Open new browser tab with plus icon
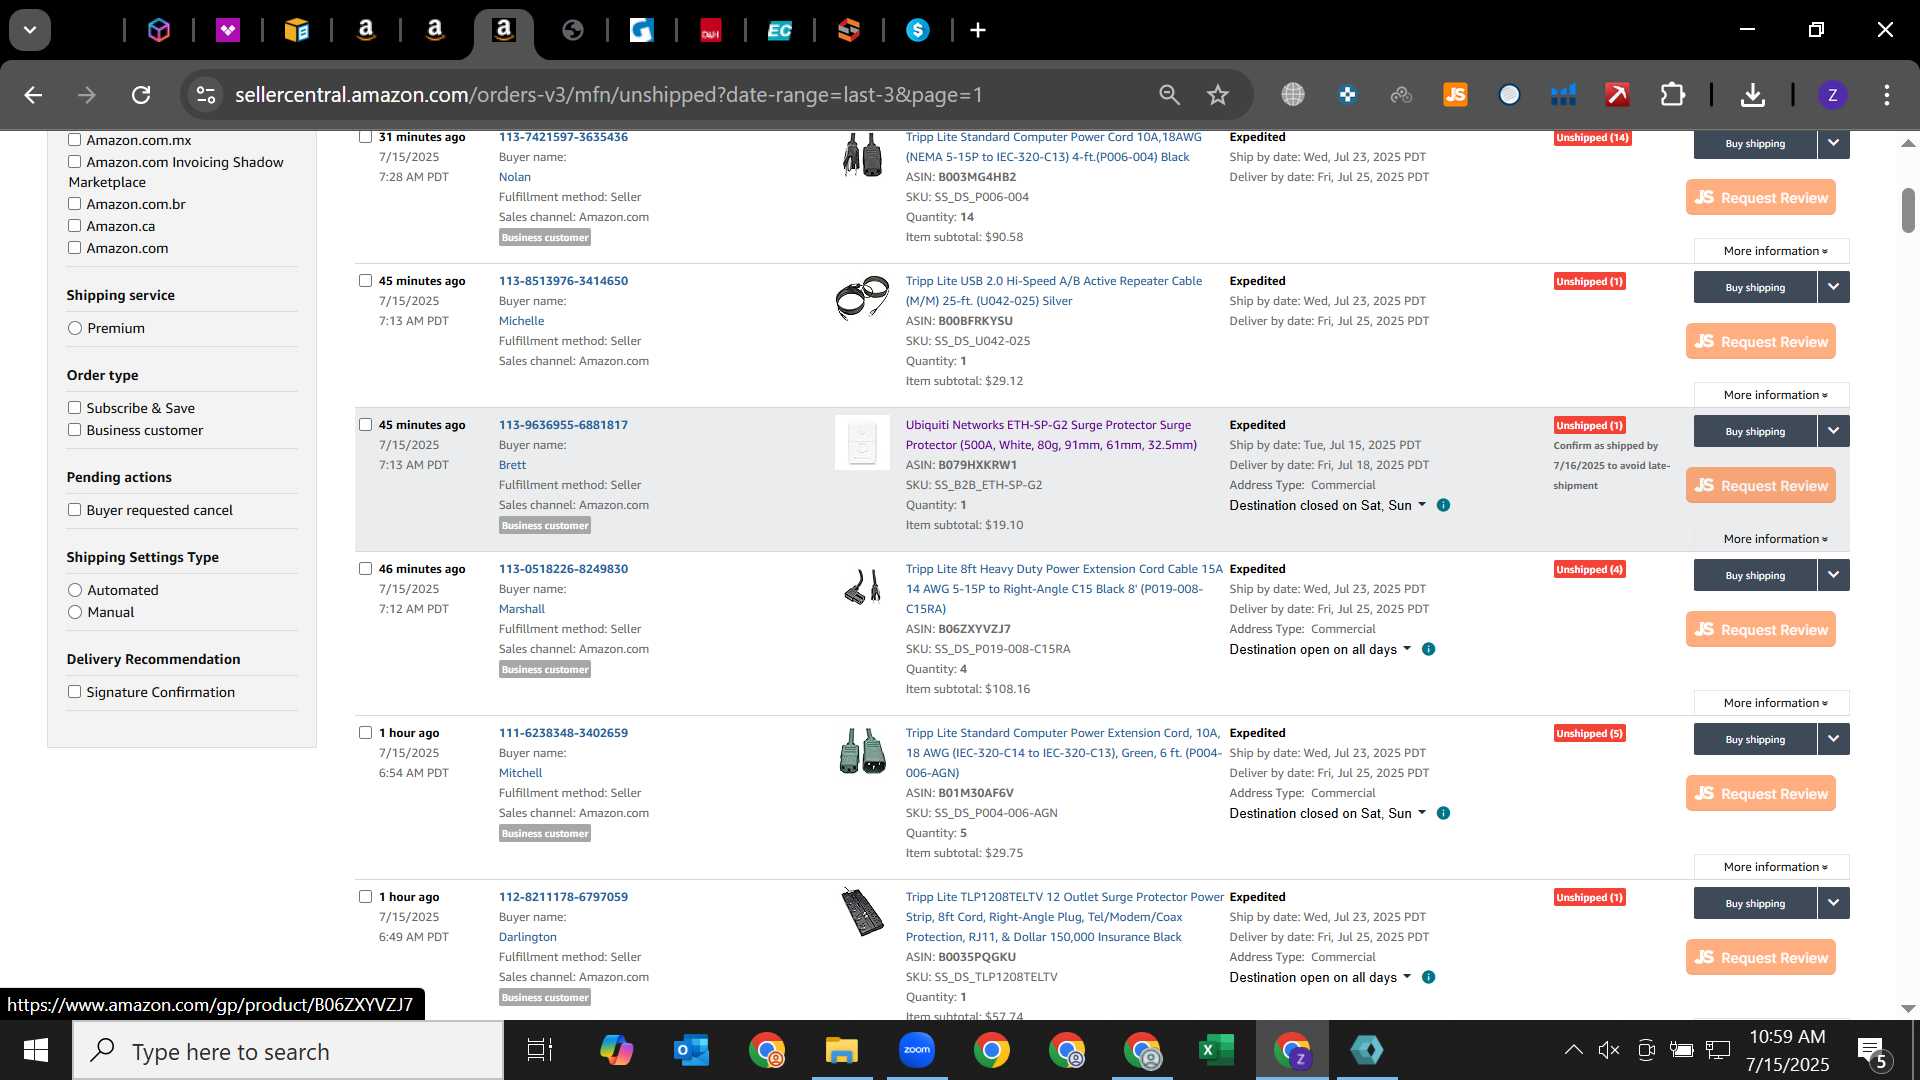Image resolution: width=1920 pixels, height=1080 pixels. [x=978, y=30]
